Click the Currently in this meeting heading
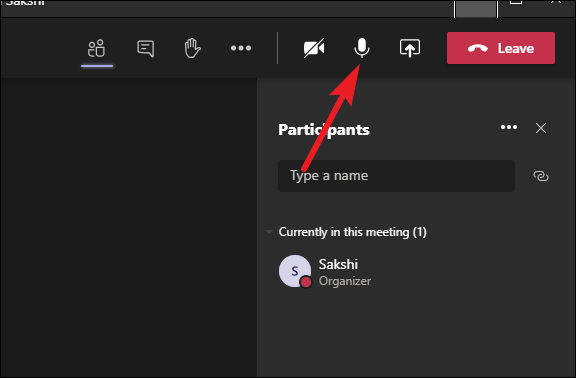This screenshot has height=378, width=576. click(352, 232)
